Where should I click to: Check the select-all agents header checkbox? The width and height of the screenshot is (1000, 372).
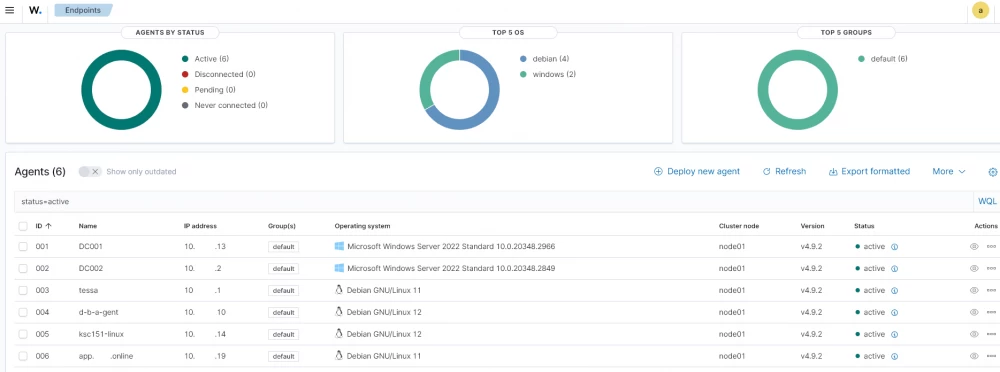(23, 226)
